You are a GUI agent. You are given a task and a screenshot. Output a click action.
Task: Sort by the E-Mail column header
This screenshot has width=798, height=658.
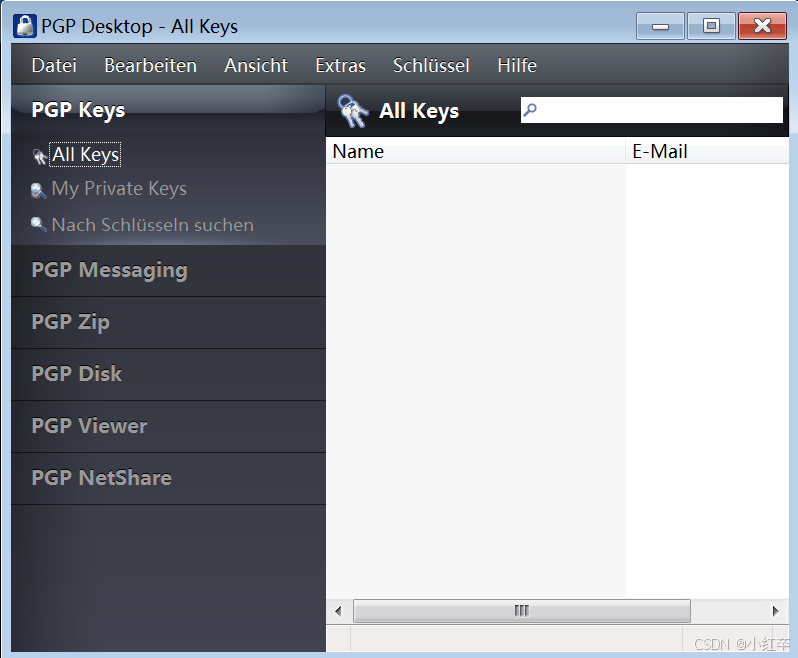(707, 152)
